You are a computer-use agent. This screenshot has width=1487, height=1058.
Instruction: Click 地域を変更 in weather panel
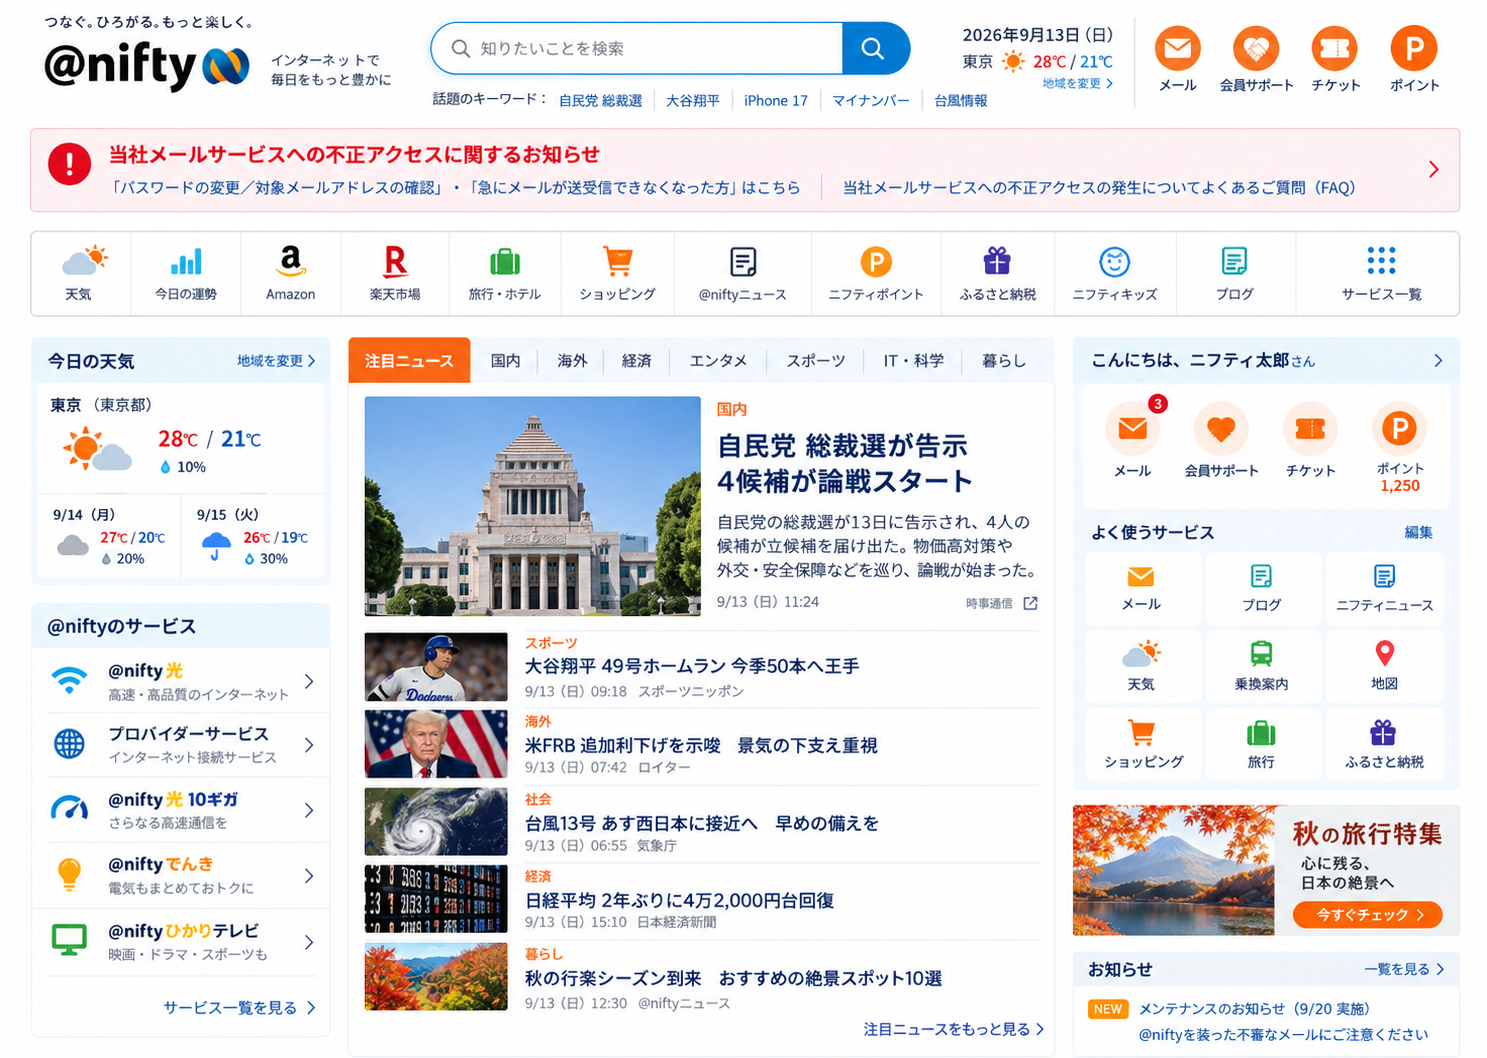[x=276, y=361]
